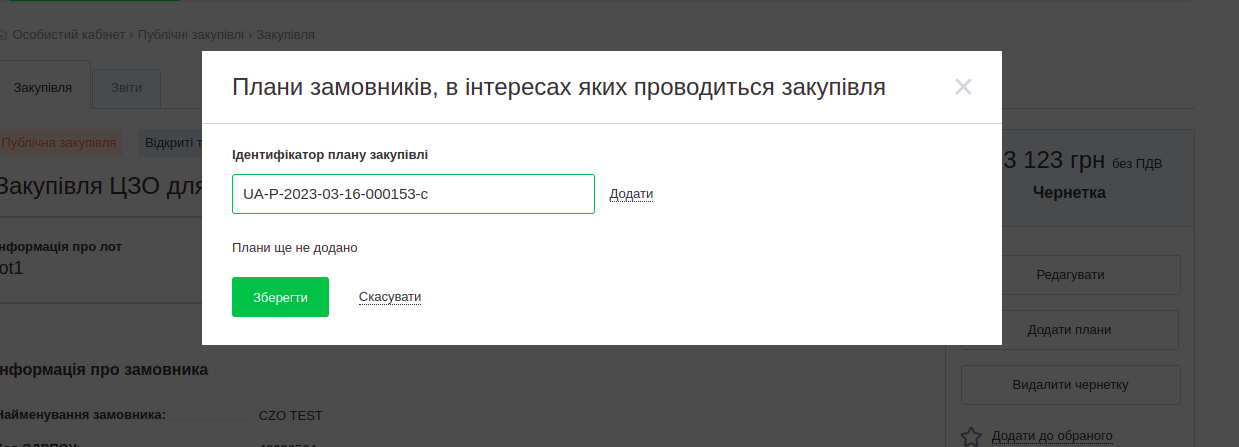Click the star icon for favorites
The height and width of the screenshot is (447, 1239).
971,436
